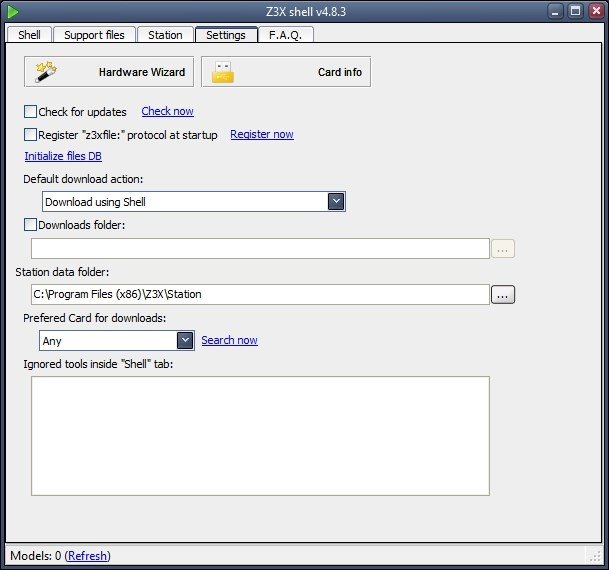Click Initialize files DB link
This screenshot has width=609, height=570.
(63, 156)
